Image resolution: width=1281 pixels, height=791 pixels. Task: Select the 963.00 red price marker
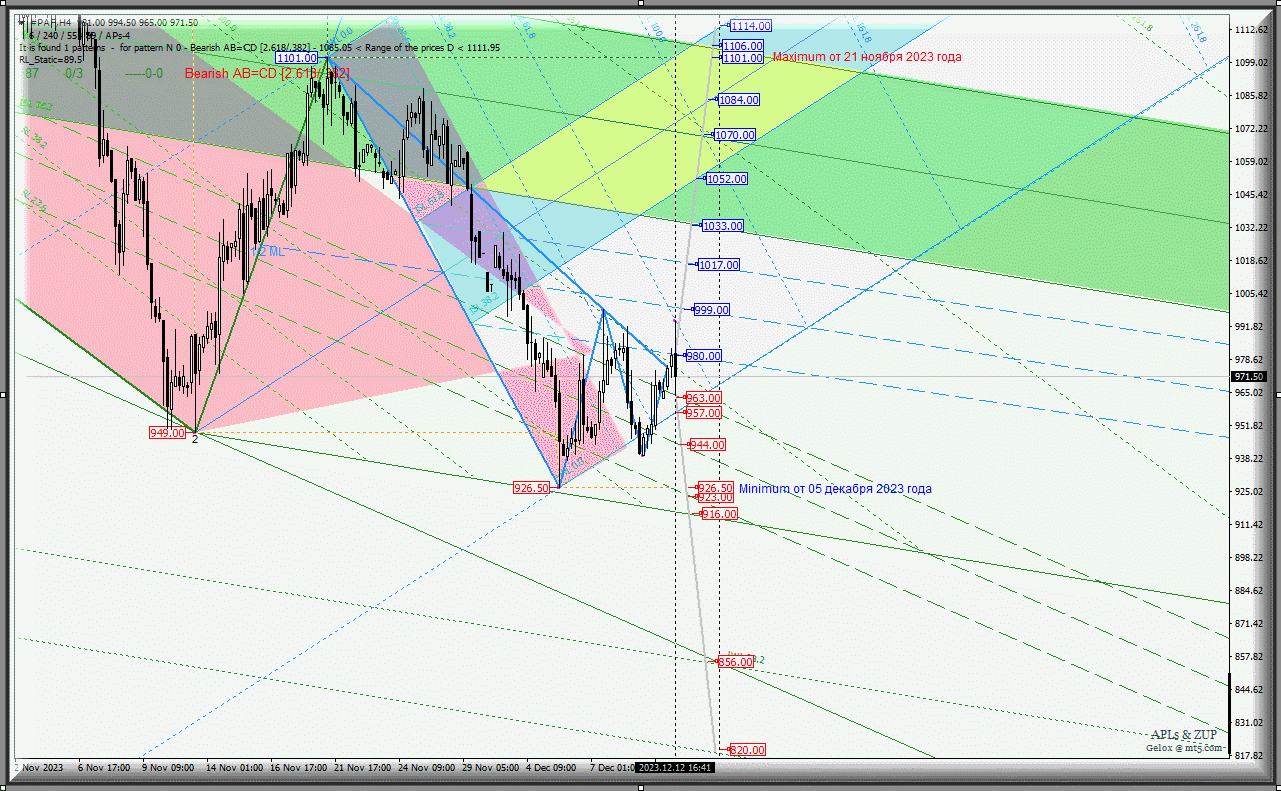(x=703, y=398)
